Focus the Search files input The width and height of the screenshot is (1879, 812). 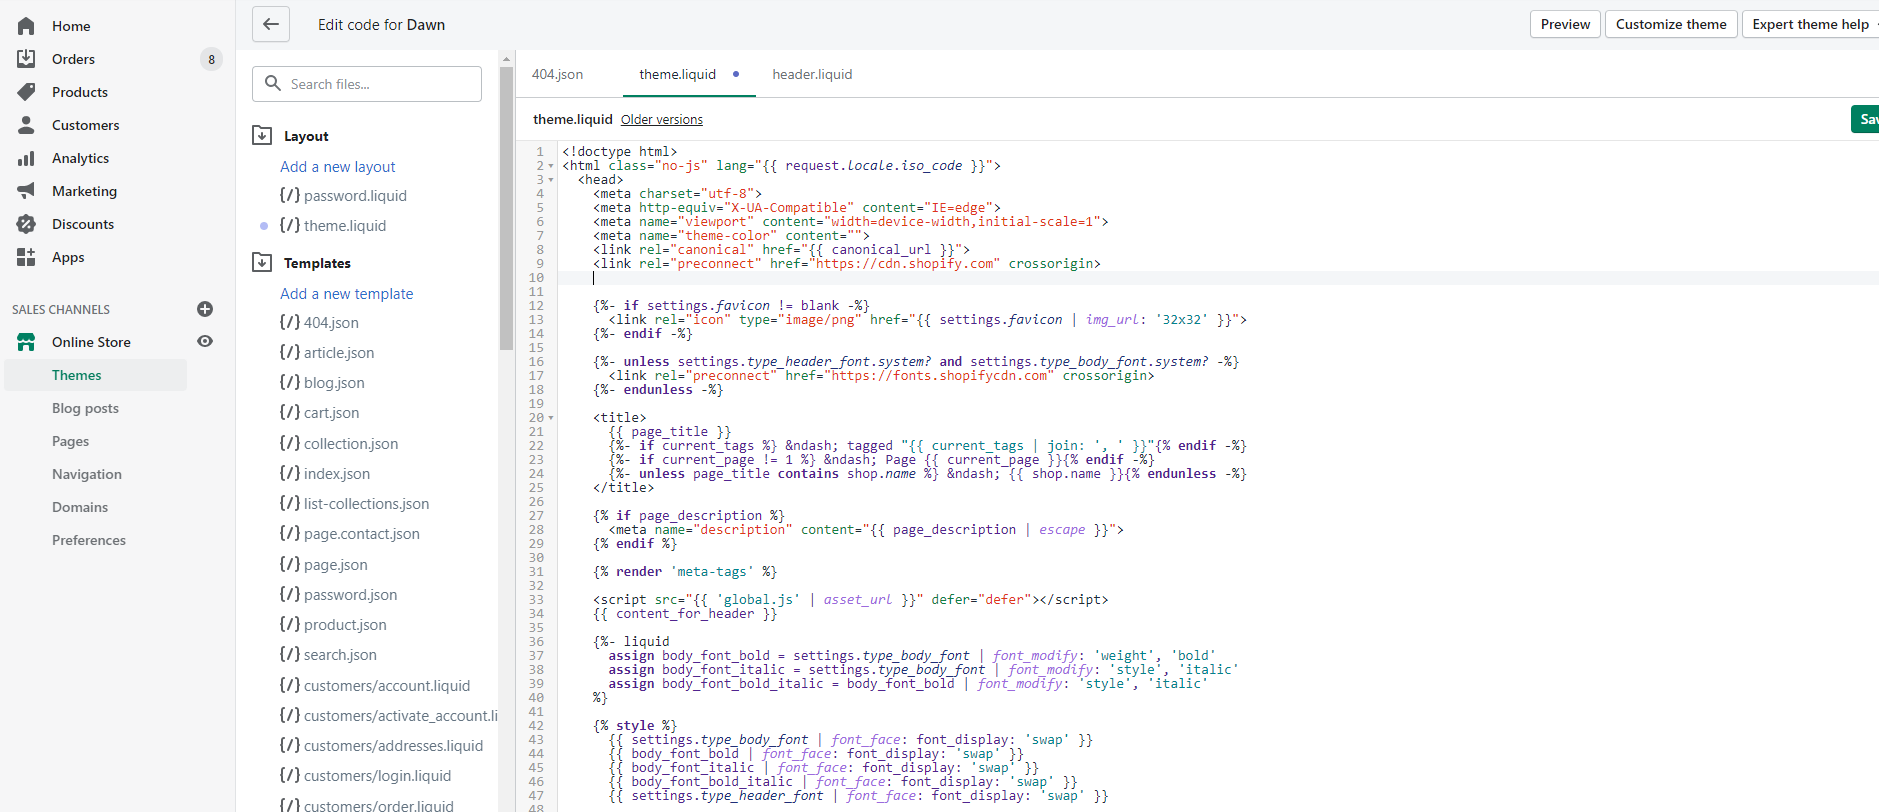pyautogui.click(x=367, y=84)
